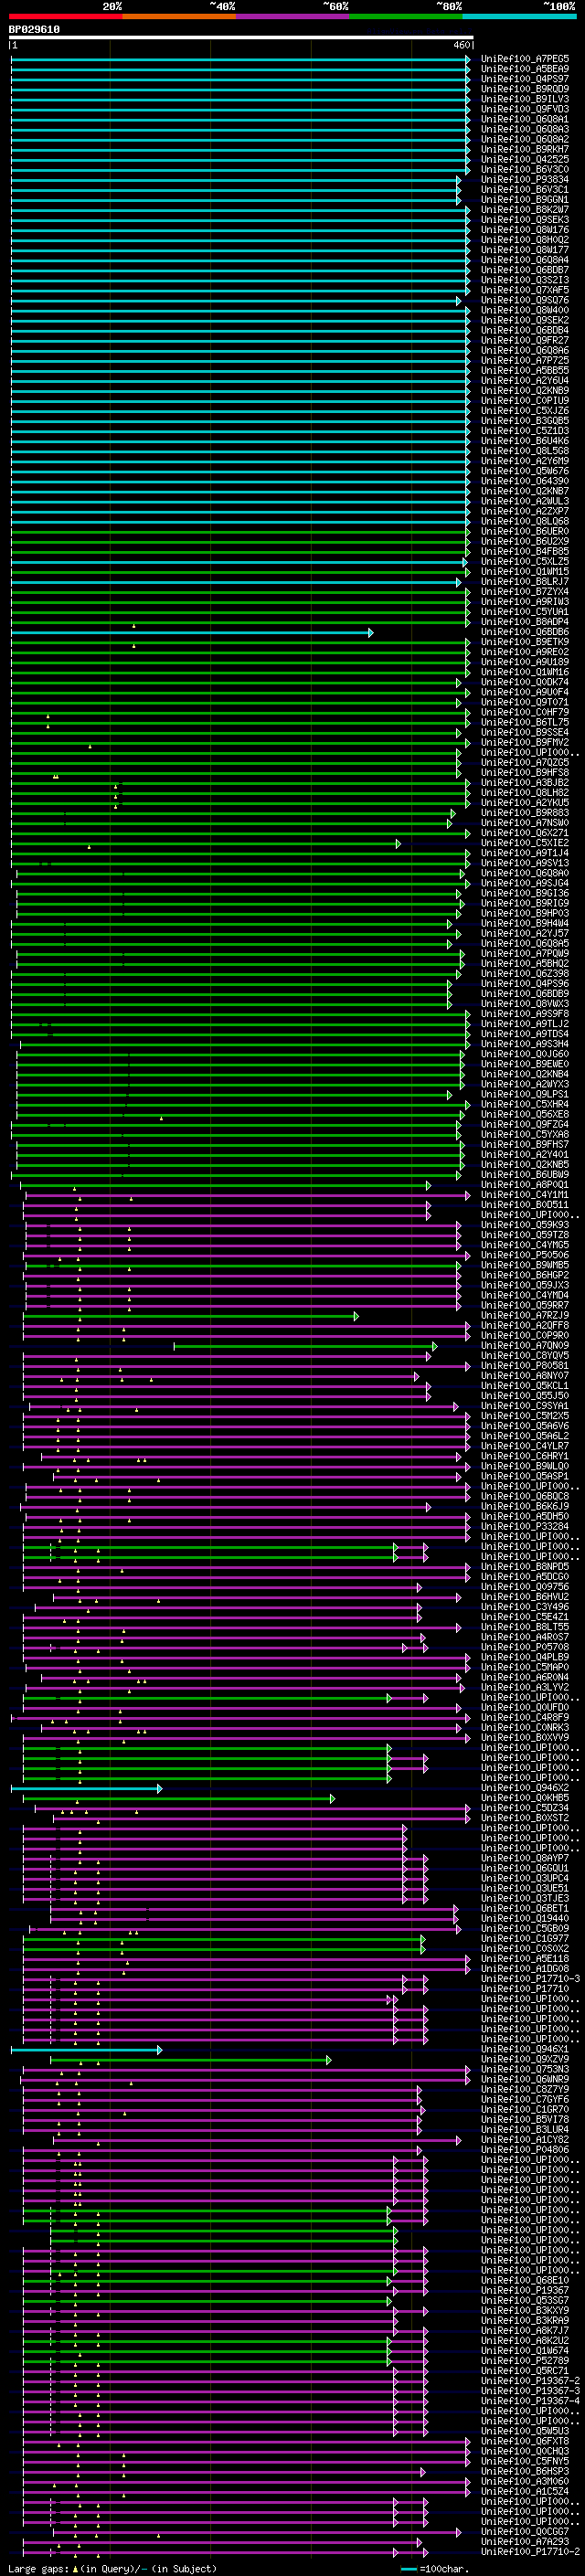The image size is (585, 2576).
Task: Click green arrowhead of C5XIE2 alignment
Action: click(398, 844)
